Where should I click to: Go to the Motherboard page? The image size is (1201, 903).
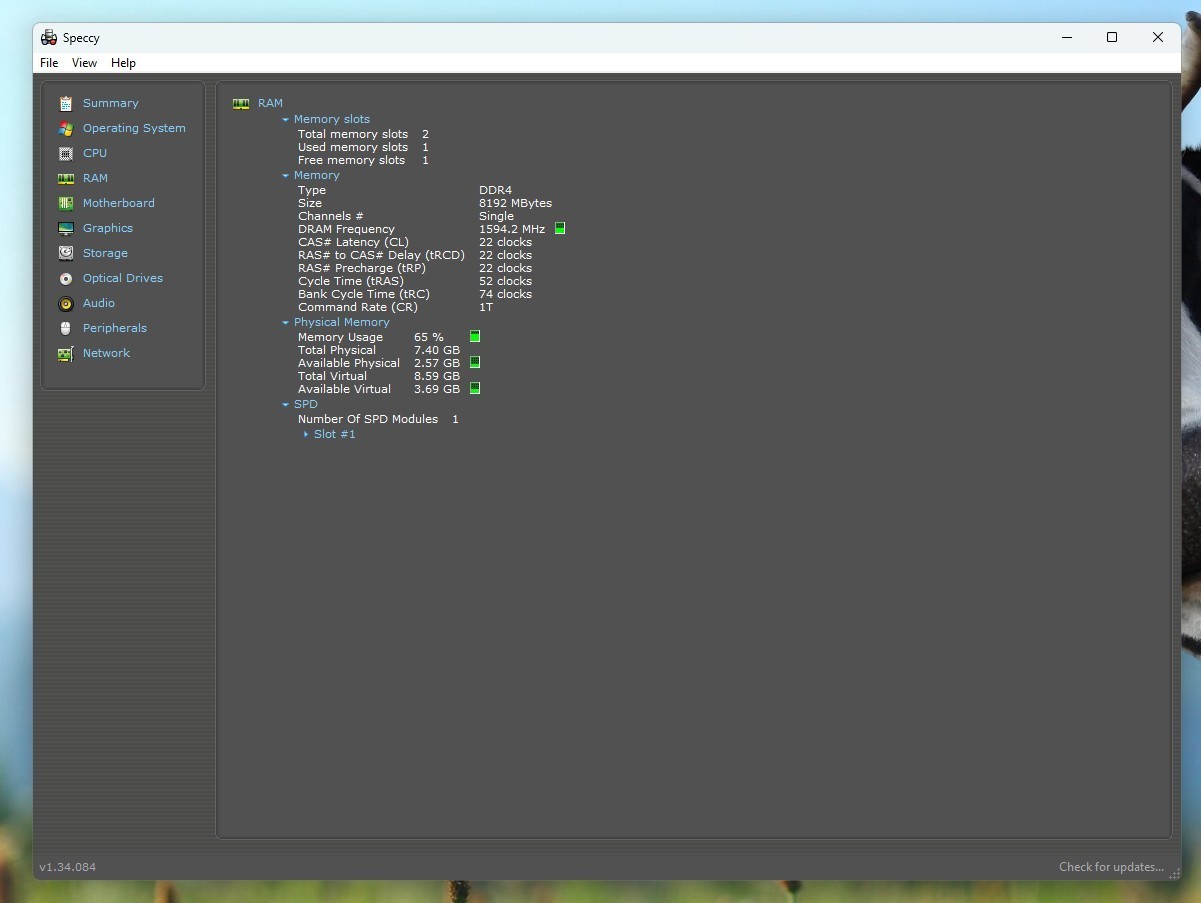[119, 203]
